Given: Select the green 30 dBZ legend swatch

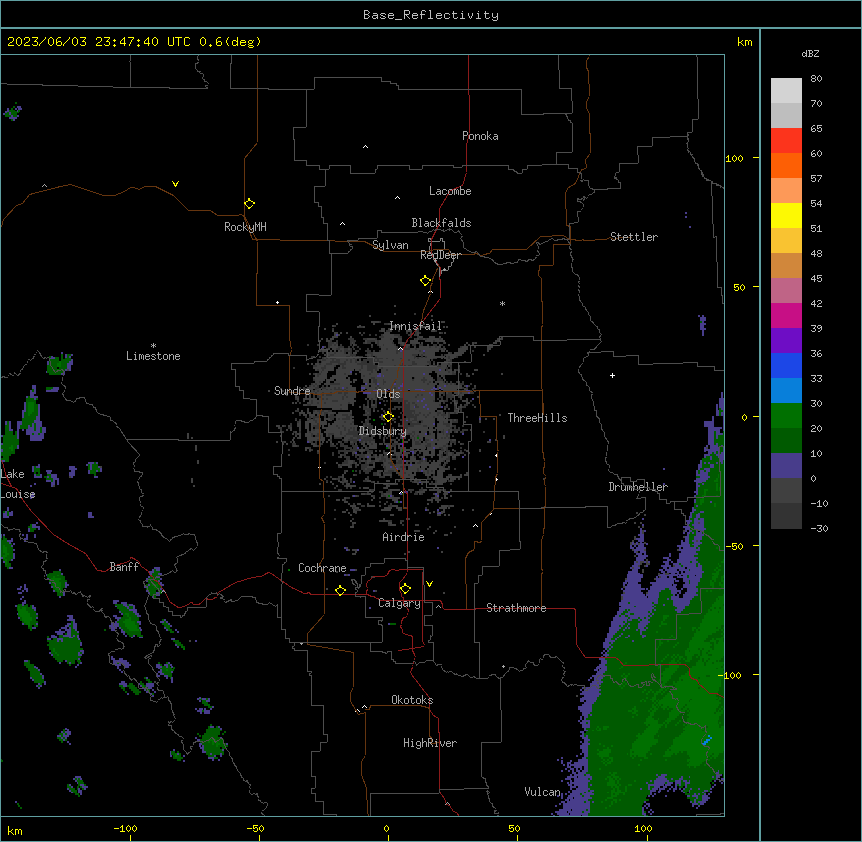Looking at the screenshot, I should 786,416.
